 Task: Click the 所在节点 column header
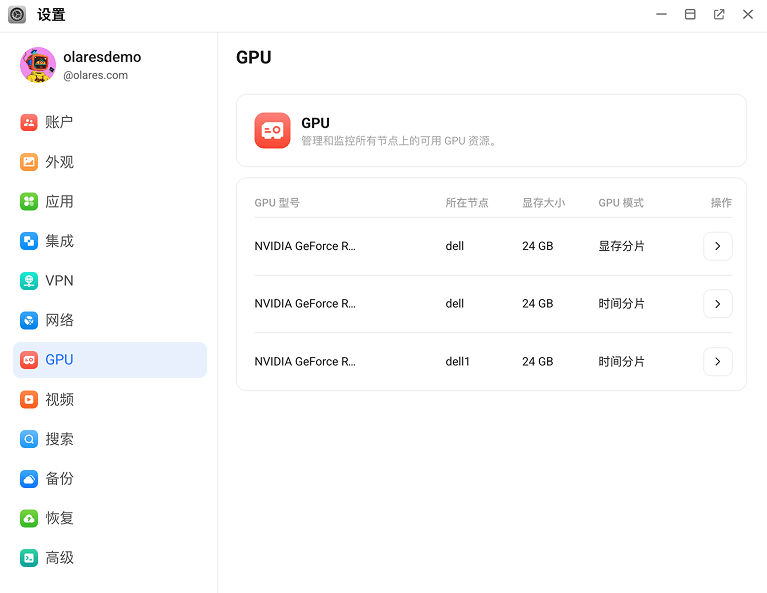click(467, 203)
